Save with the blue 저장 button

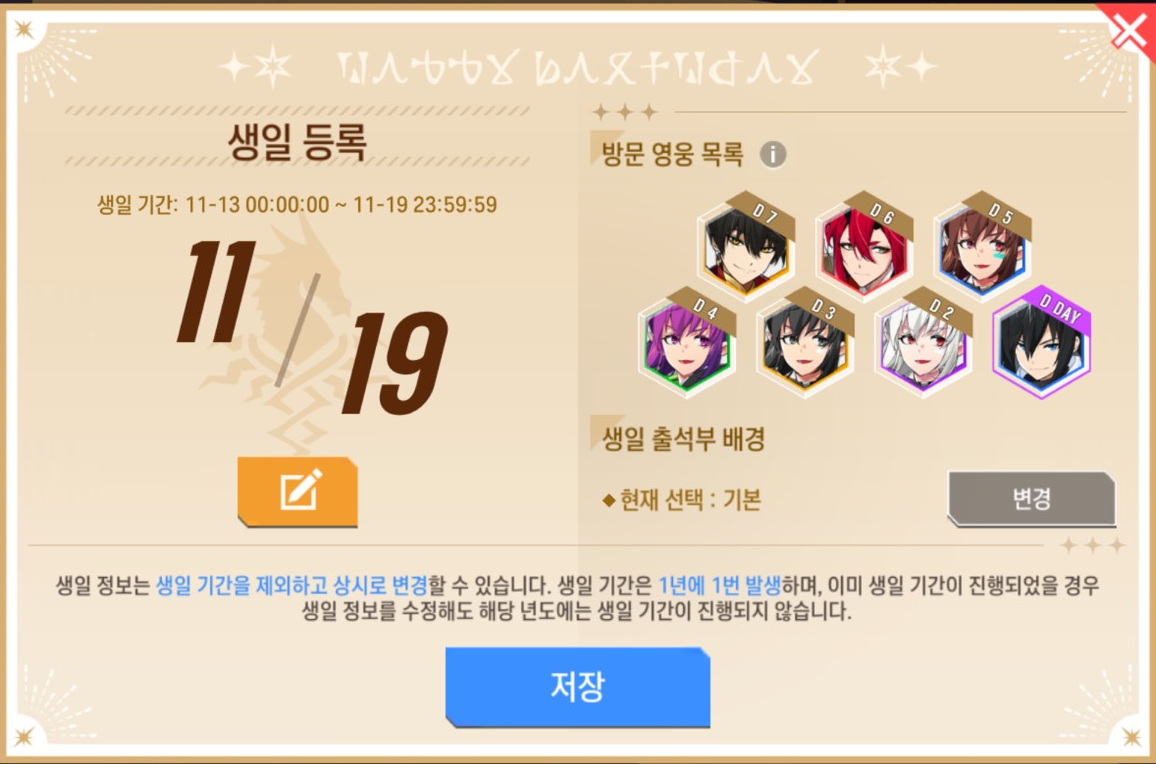(577, 687)
